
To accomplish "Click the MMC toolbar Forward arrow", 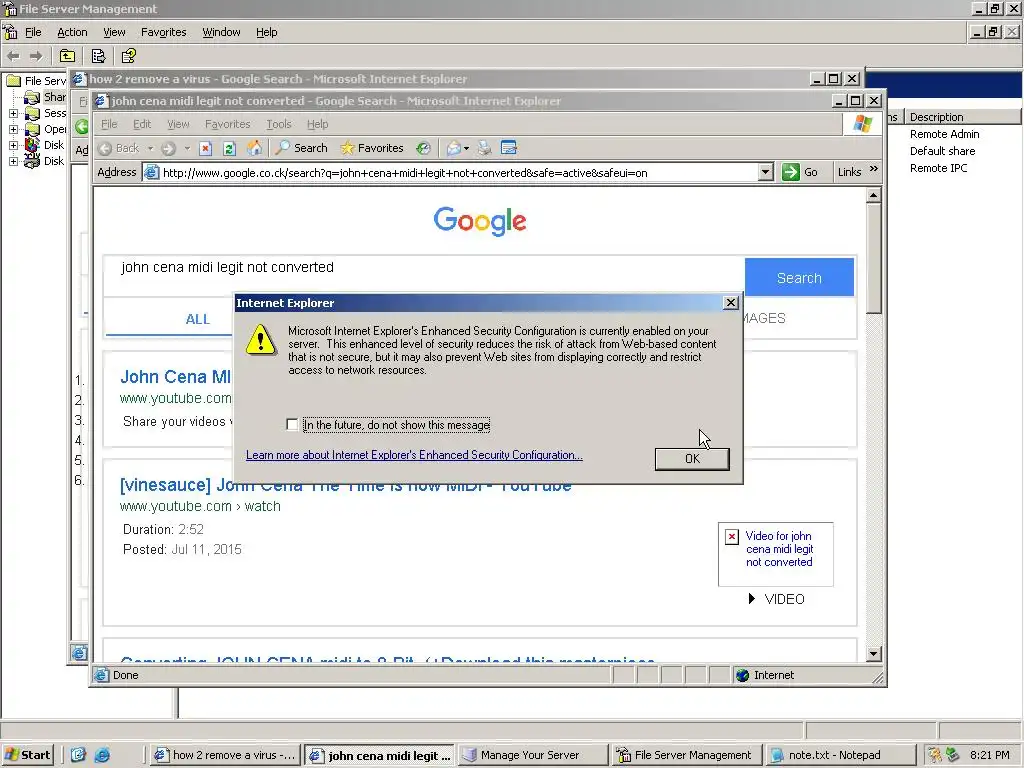I will [36, 56].
